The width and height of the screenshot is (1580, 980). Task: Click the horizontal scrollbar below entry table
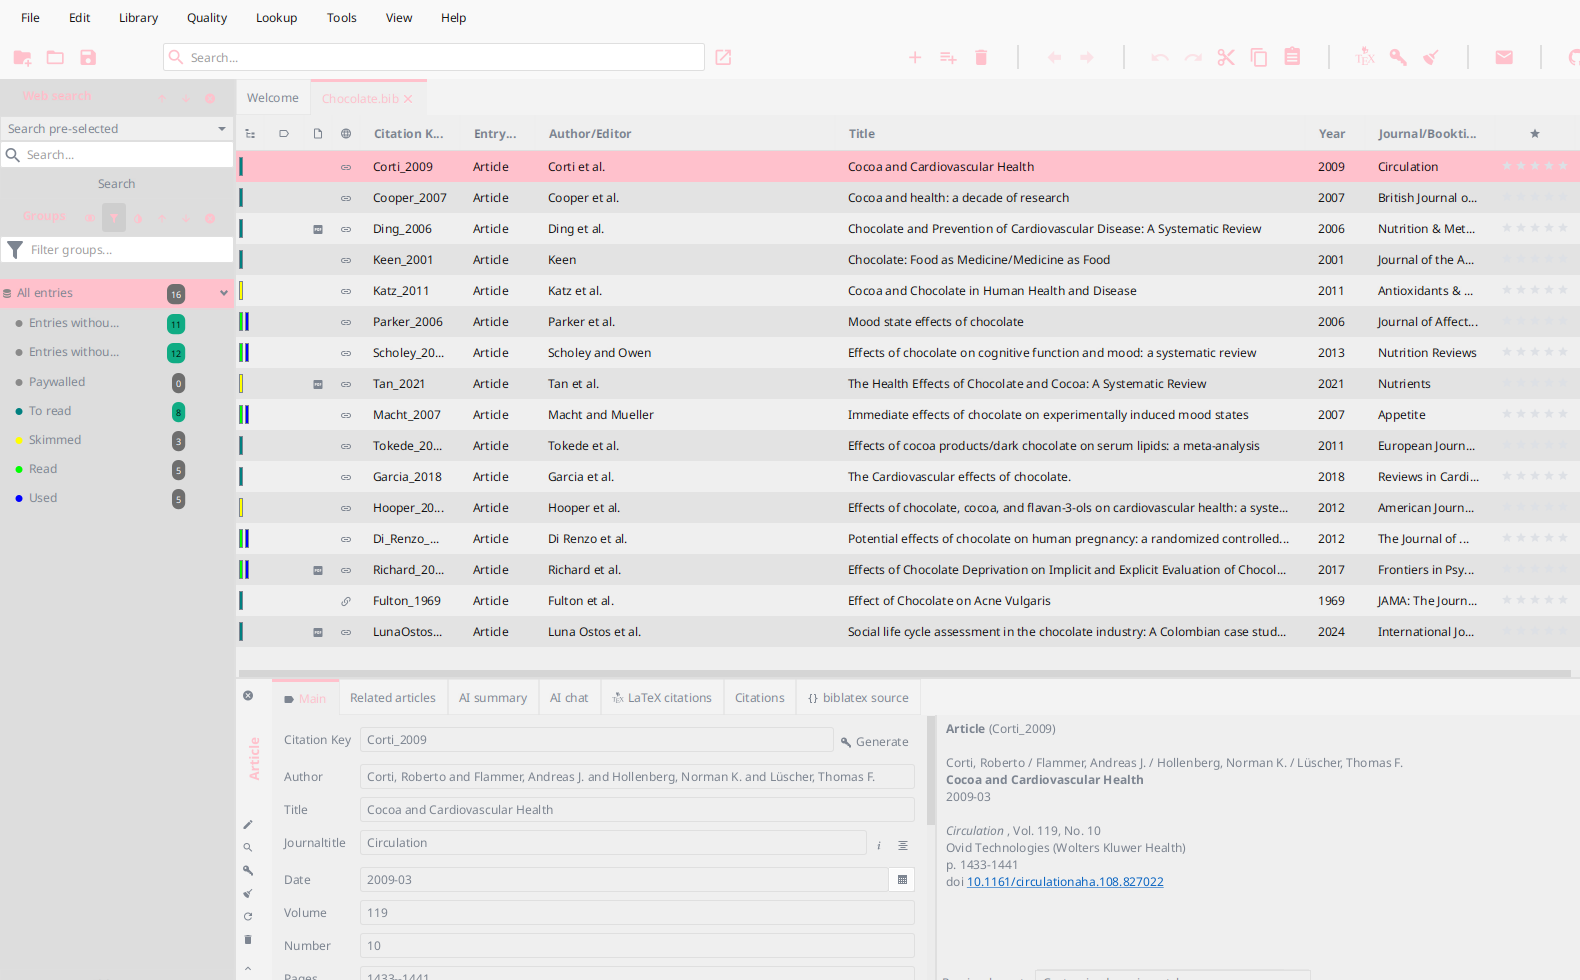[904, 673]
